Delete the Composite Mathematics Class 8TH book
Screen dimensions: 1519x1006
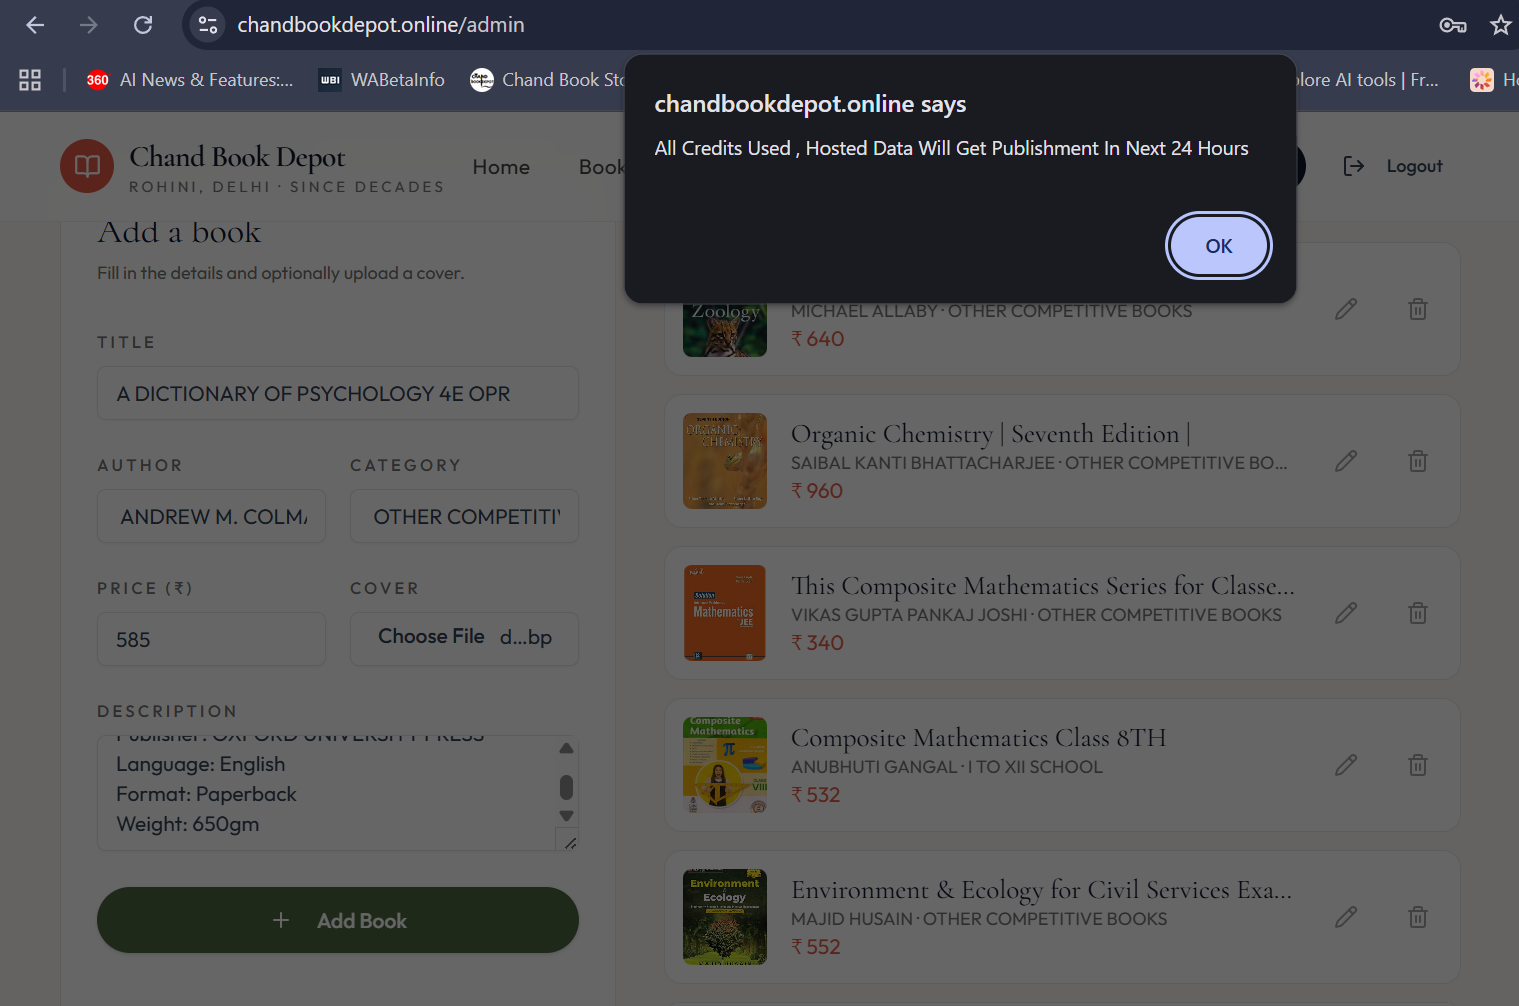1418,765
